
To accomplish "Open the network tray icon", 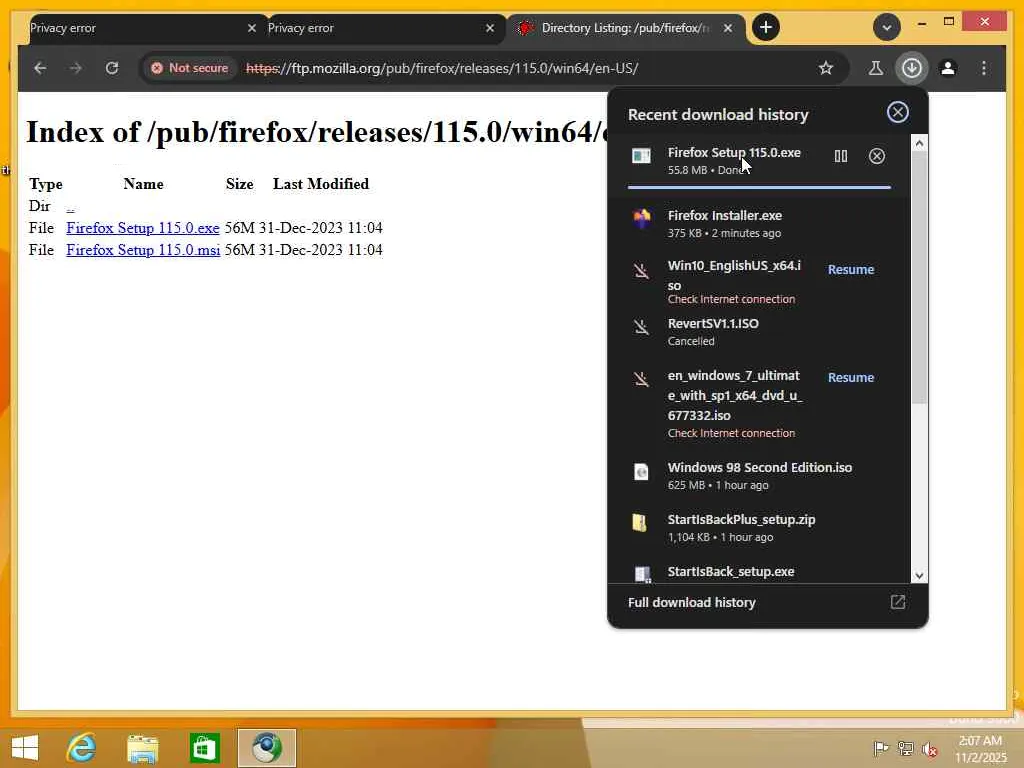I will pyautogui.click(x=905, y=748).
